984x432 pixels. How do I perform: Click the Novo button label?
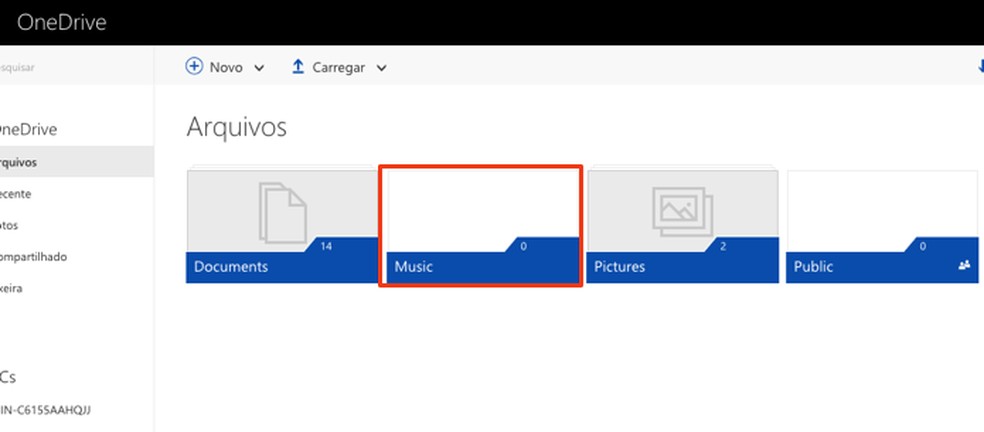(226, 67)
